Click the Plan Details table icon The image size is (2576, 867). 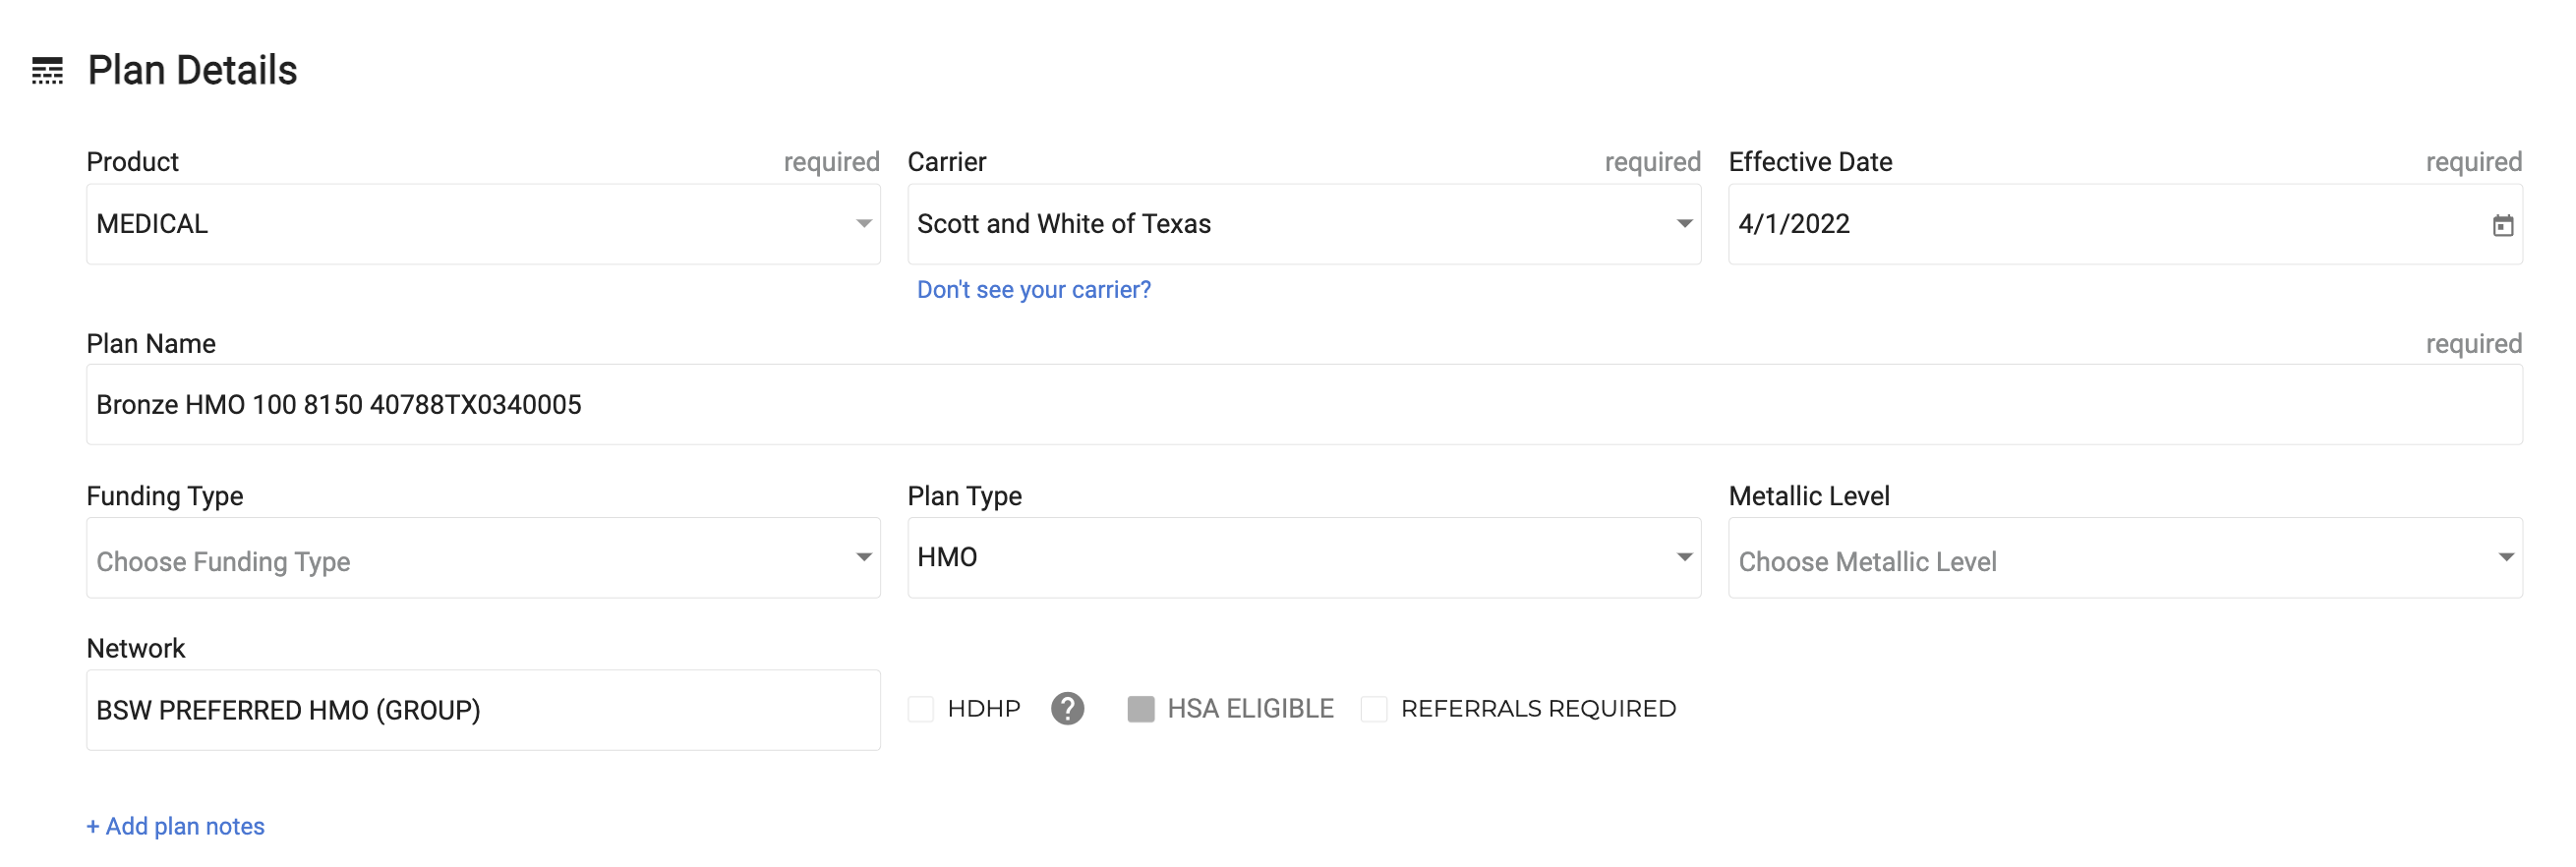47,71
